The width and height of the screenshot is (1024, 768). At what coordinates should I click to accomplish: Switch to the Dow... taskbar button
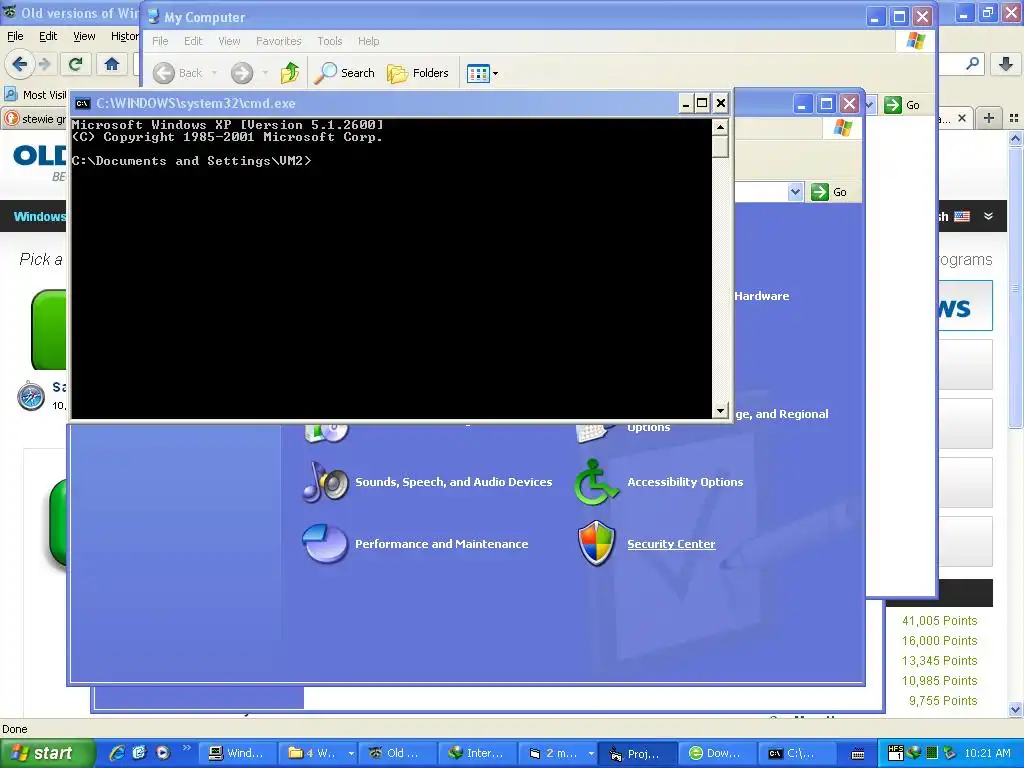717,753
